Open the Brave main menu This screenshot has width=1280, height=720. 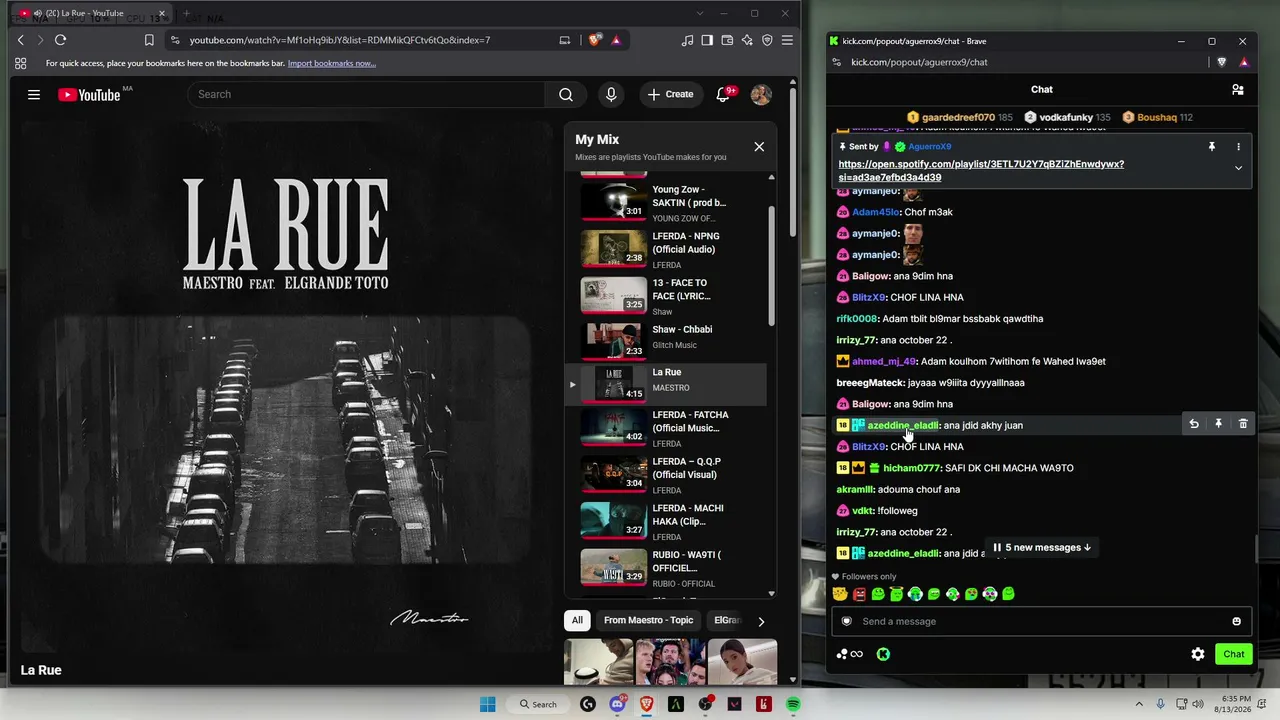tap(787, 40)
